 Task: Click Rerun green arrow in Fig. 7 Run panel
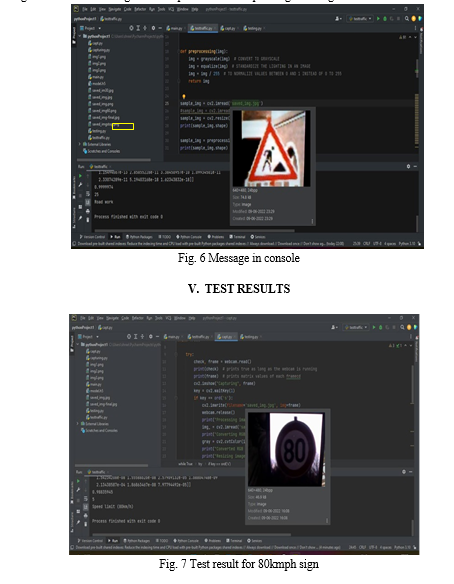tap(78, 481)
